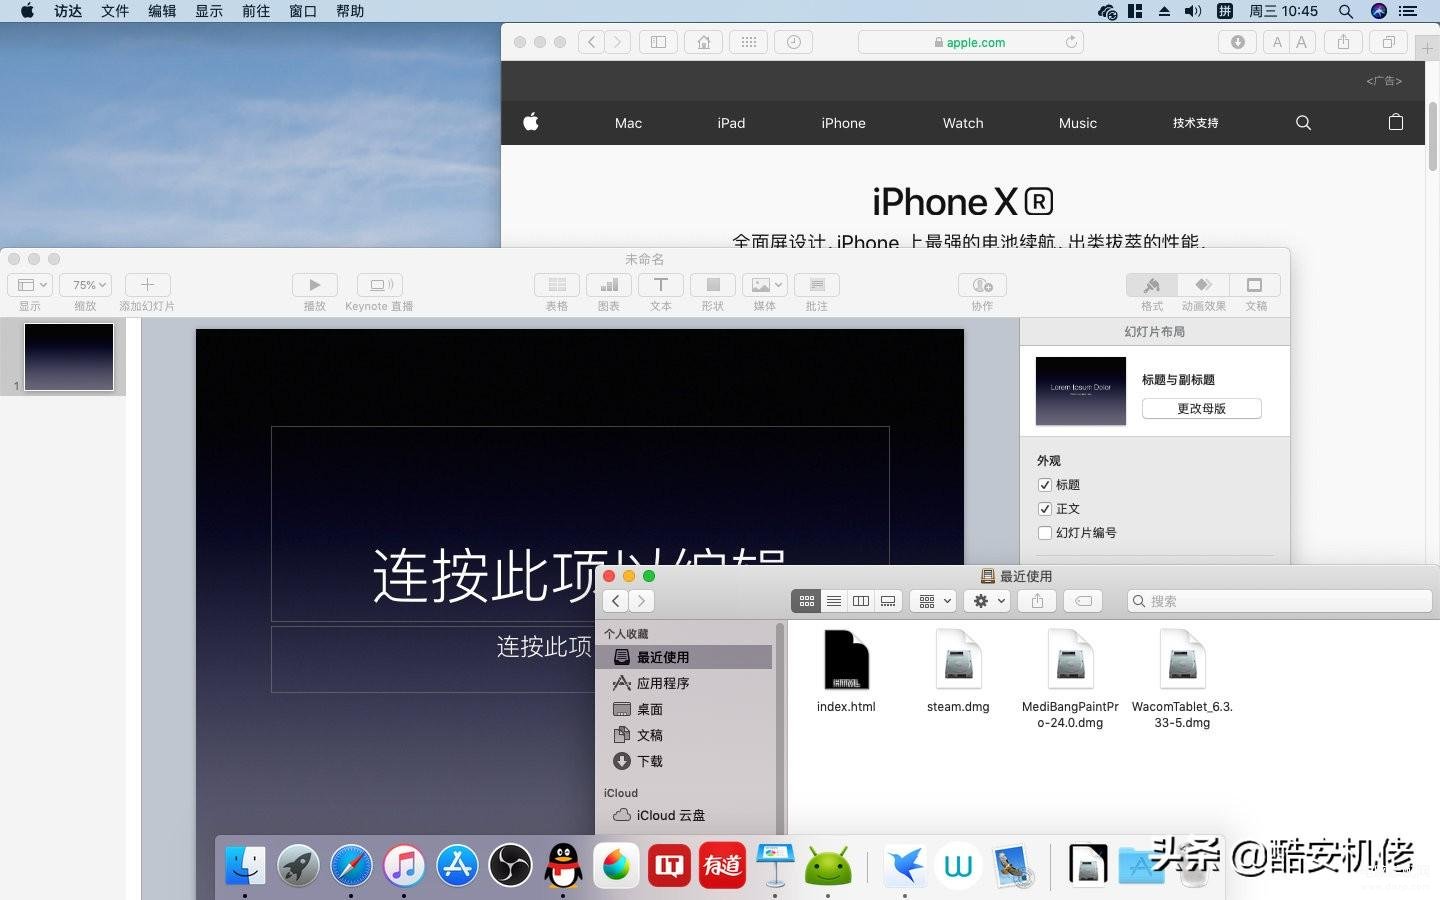Click Finder edit tags button
The width and height of the screenshot is (1440, 900).
[x=1083, y=601]
